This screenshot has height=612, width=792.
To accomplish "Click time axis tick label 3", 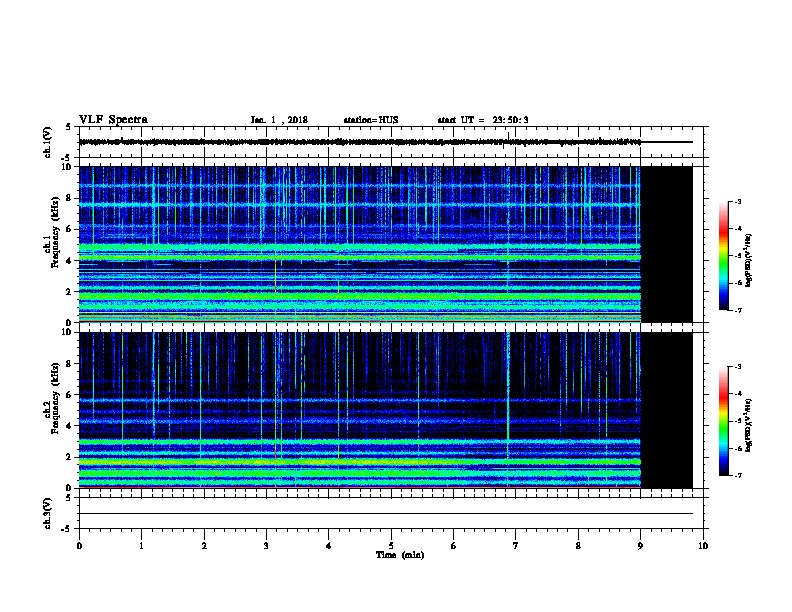I will coord(266,545).
